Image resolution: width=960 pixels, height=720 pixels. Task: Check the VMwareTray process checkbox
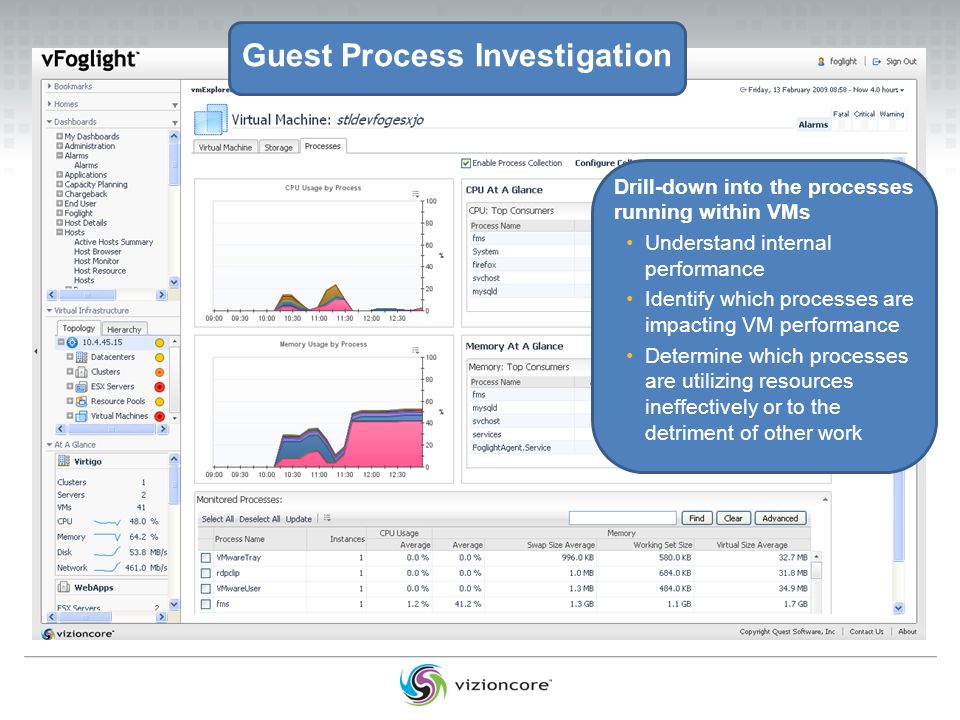tap(206, 558)
